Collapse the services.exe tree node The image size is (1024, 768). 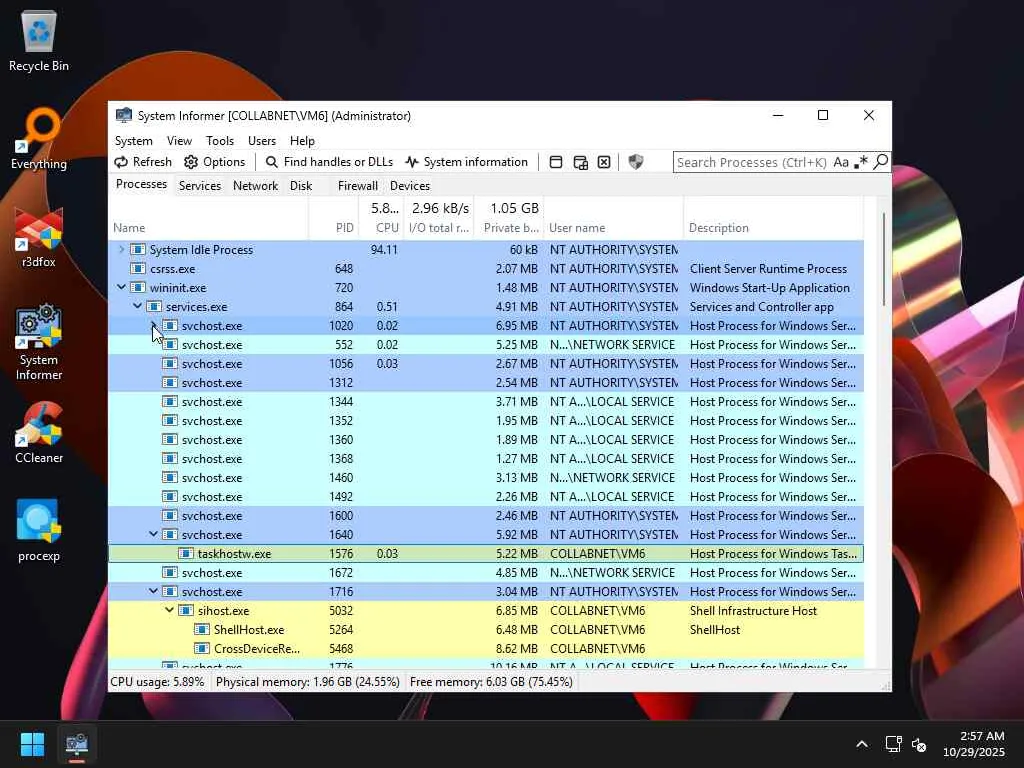click(137, 306)
